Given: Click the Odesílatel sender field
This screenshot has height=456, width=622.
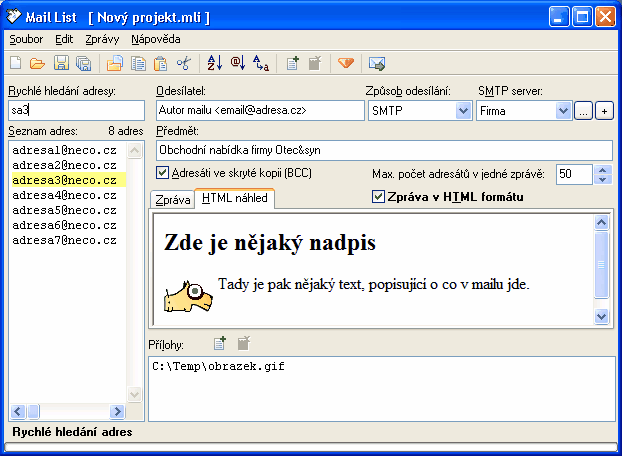Looking at the screenshot, I should point(260,110).
